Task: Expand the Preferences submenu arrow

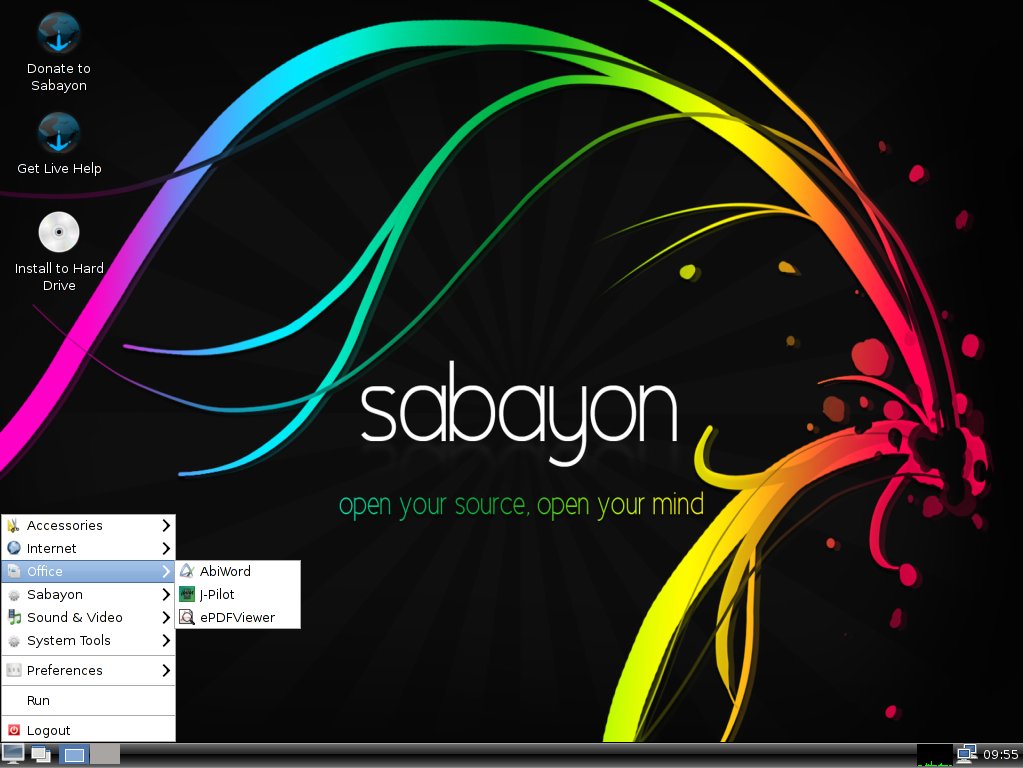Action: tap(166, 670)
